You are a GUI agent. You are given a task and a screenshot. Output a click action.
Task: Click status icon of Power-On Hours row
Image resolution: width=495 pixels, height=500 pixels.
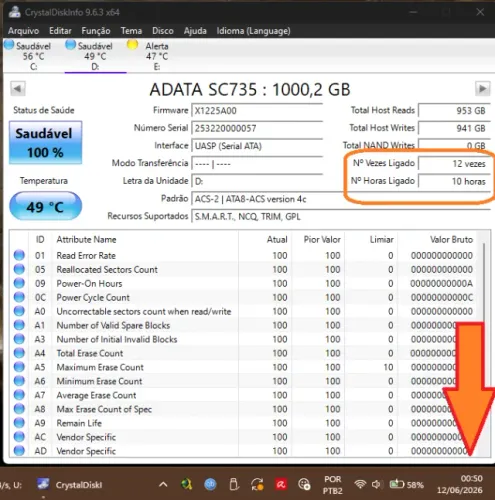(x=19, y=283)
